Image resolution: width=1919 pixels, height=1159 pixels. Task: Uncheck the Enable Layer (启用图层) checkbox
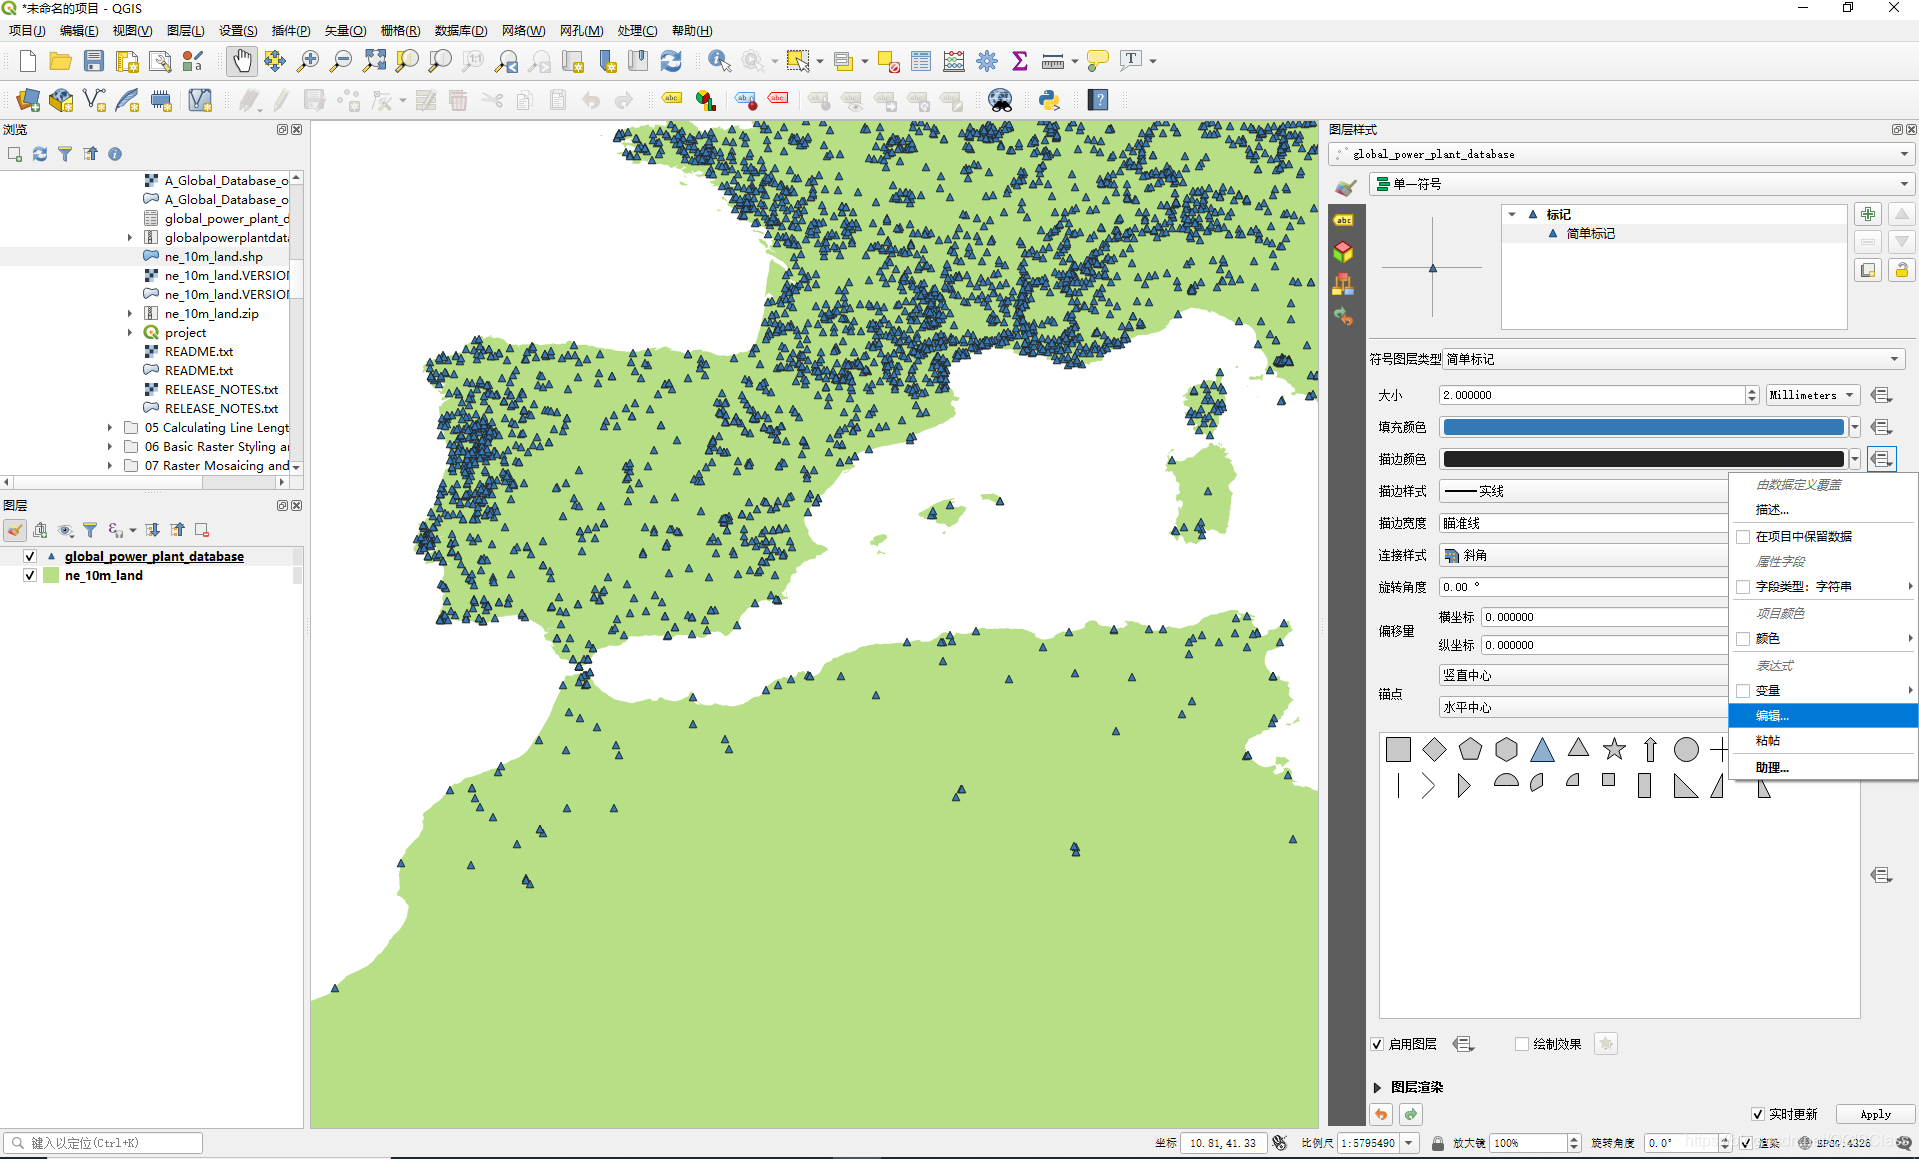(x=1377, y=1044)
